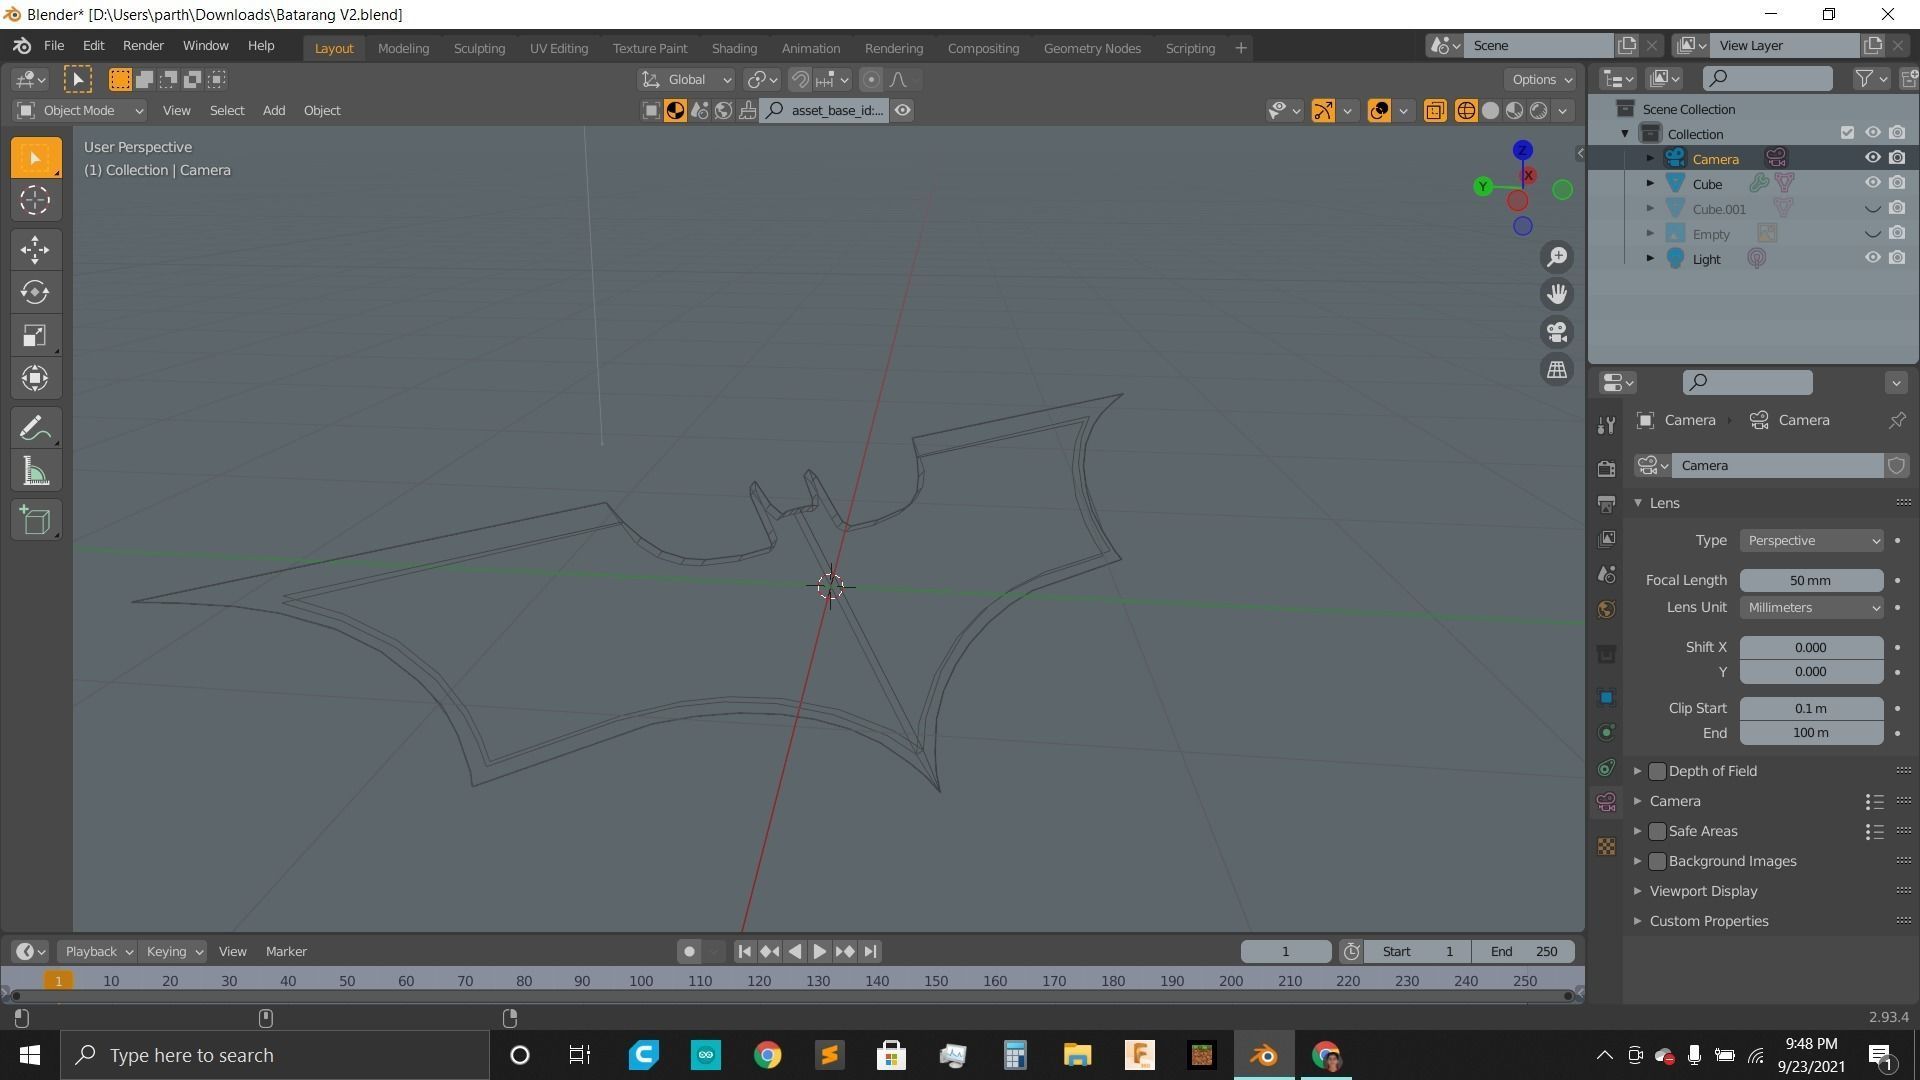This screenshot has width=1920, height=1080.
Task: Activate the Transform tool
Action: coord(35,378)
